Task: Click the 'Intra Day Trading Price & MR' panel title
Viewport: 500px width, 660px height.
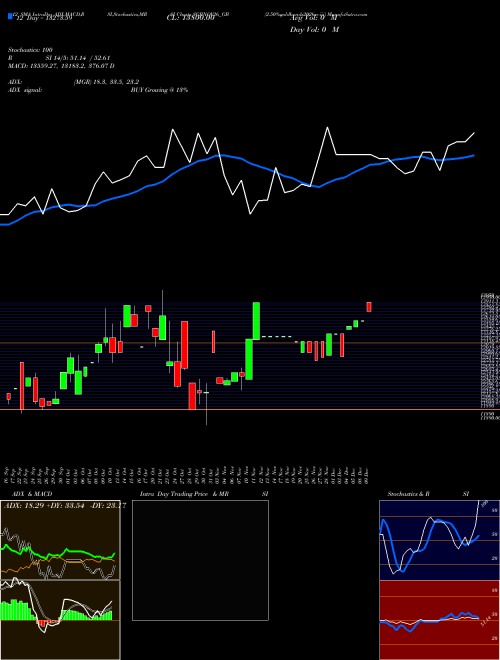Action: coord(184,494)
